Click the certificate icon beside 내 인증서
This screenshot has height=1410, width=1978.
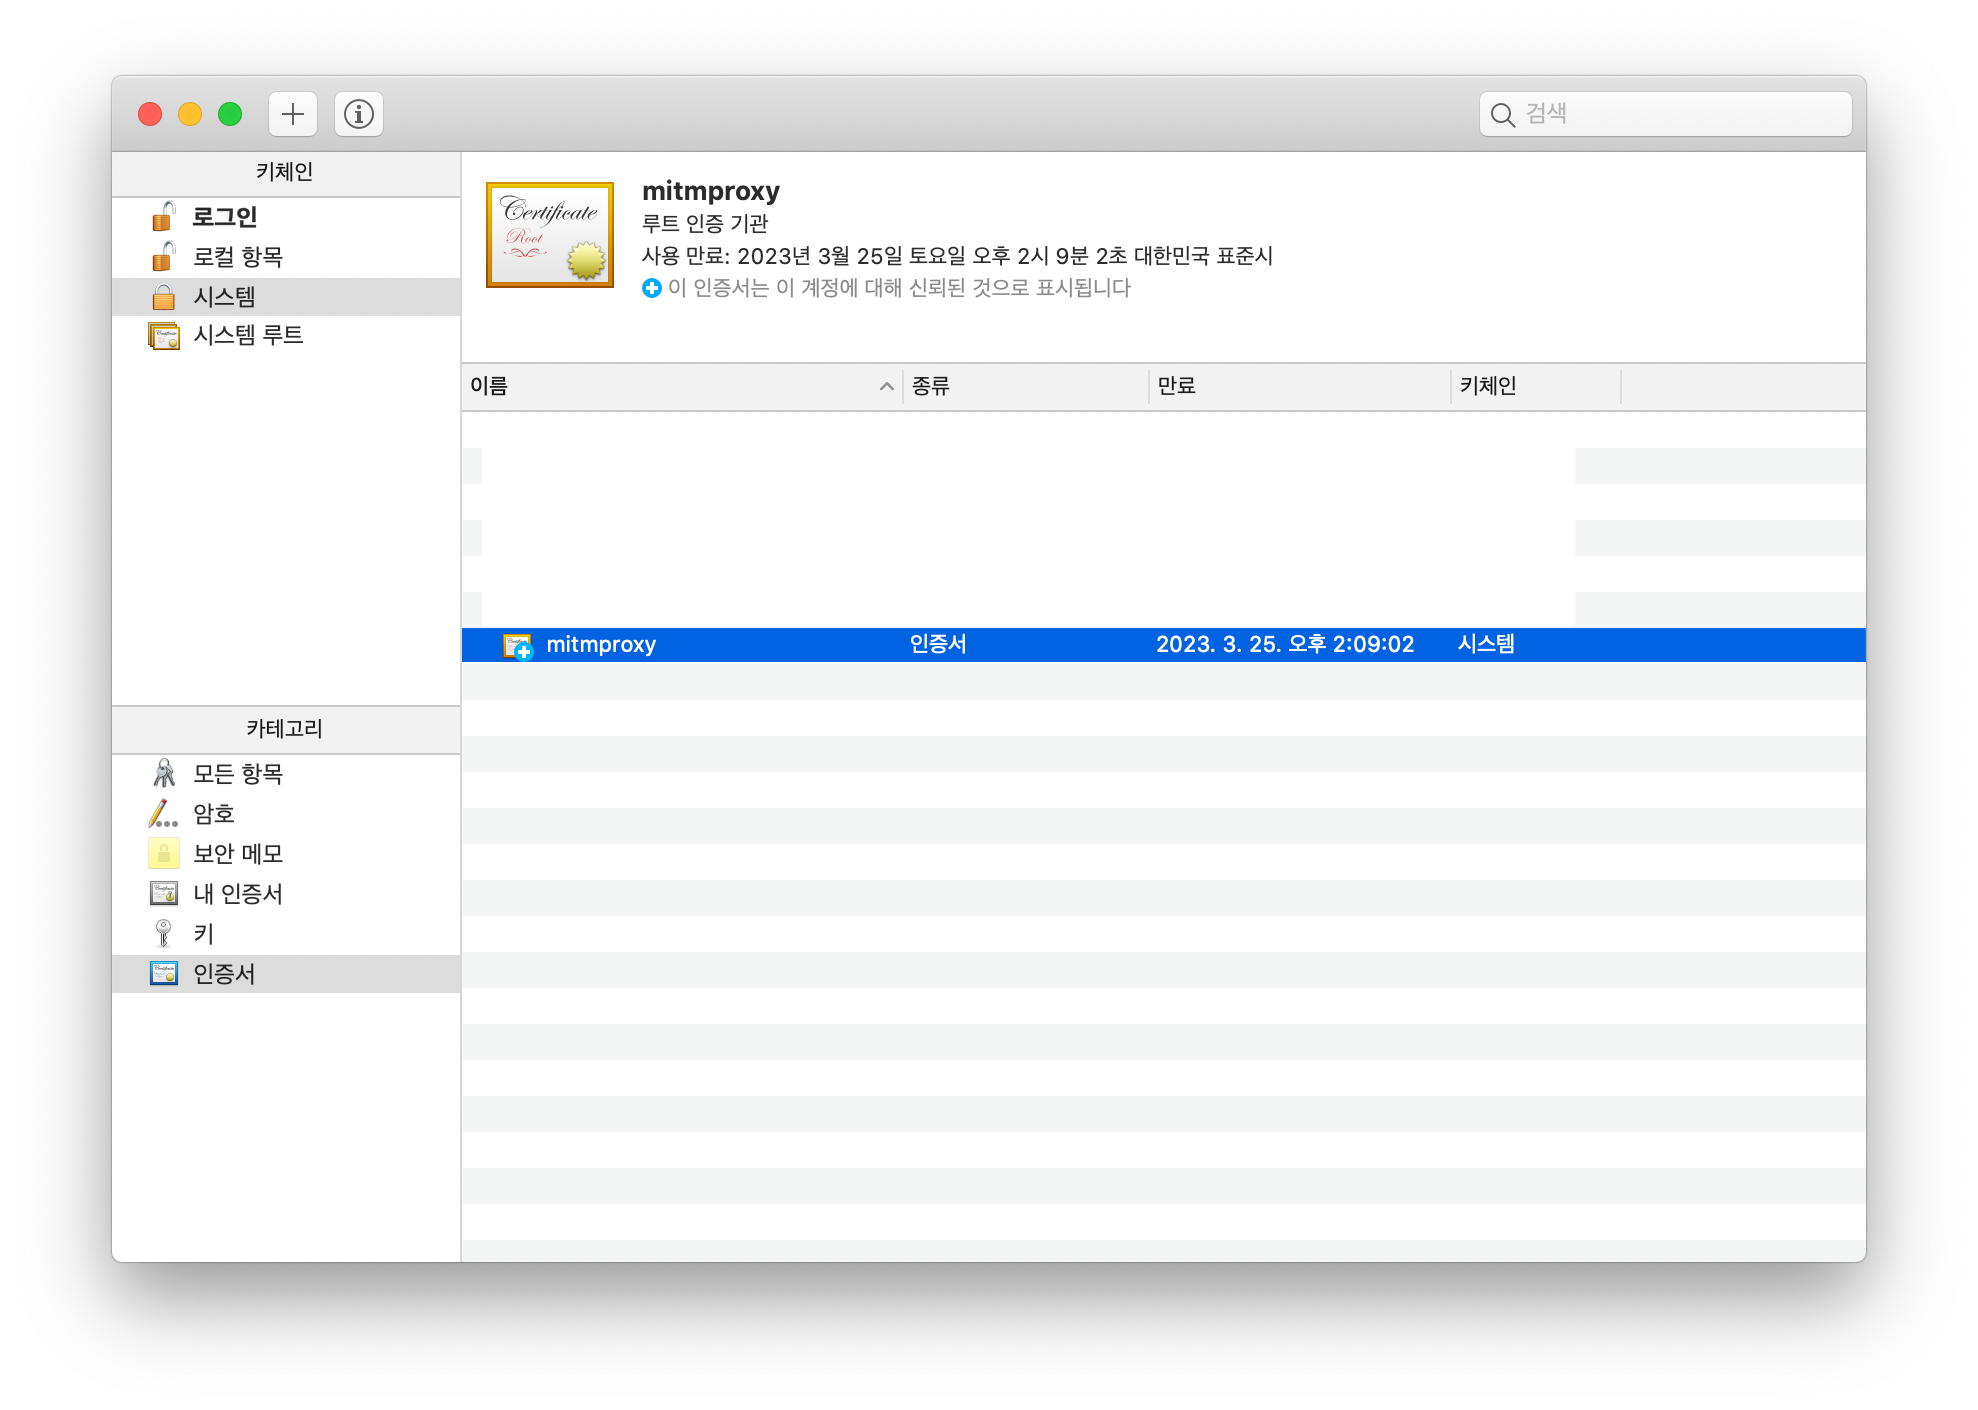tap(163, 893)
